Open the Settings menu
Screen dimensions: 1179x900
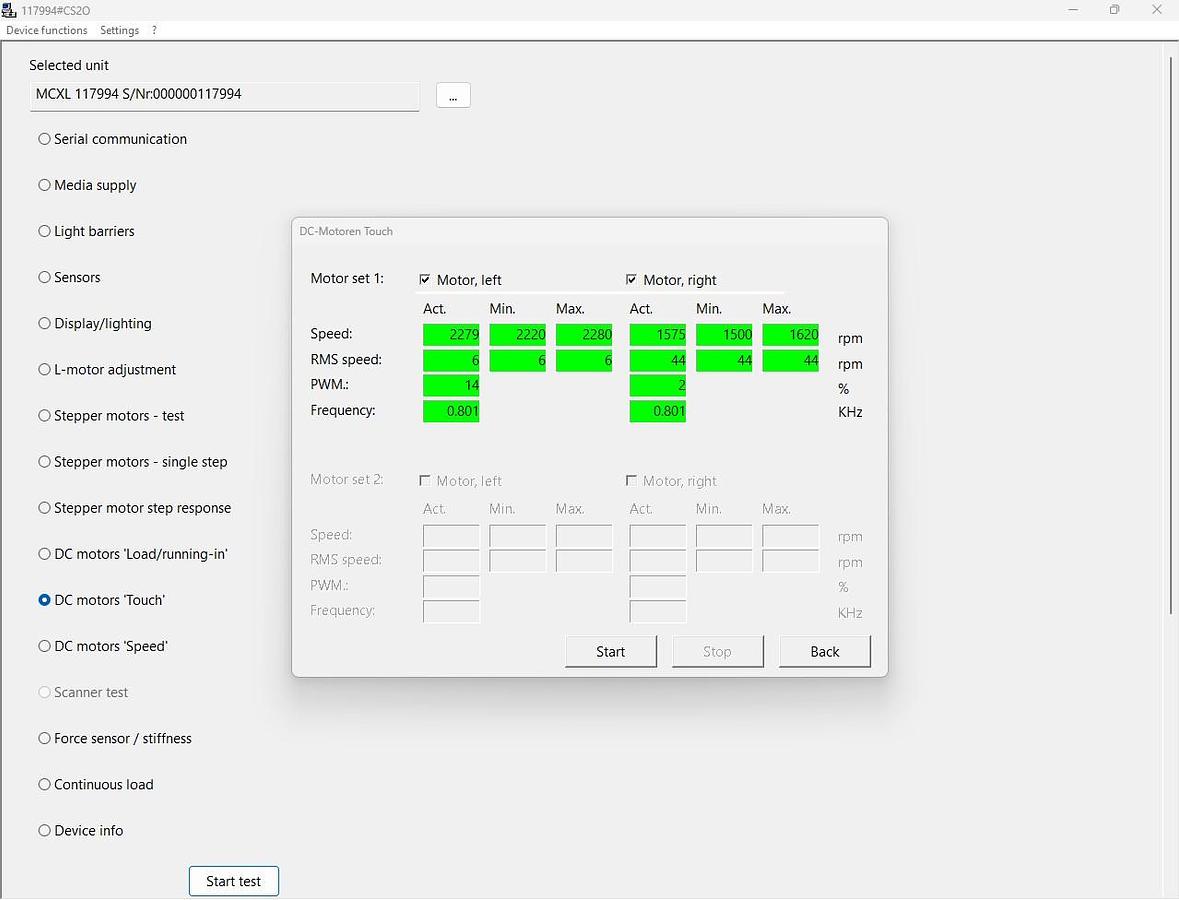click(119, 30)
